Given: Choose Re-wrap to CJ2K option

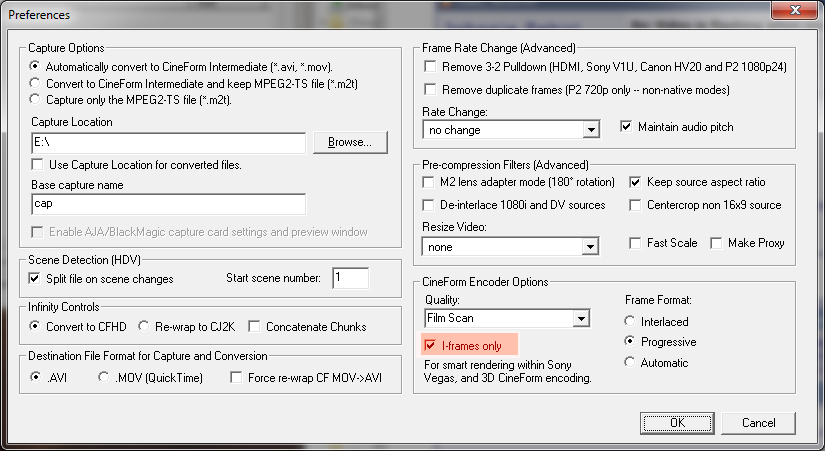Looking at the screenshot, I should 143,326.
